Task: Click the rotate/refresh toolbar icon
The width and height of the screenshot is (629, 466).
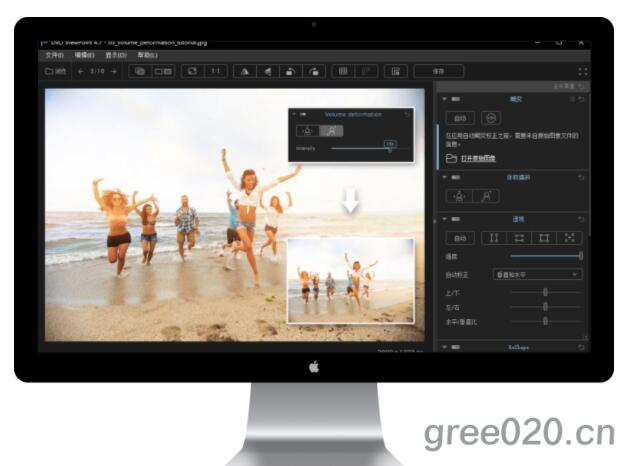Action: point(190,71)
